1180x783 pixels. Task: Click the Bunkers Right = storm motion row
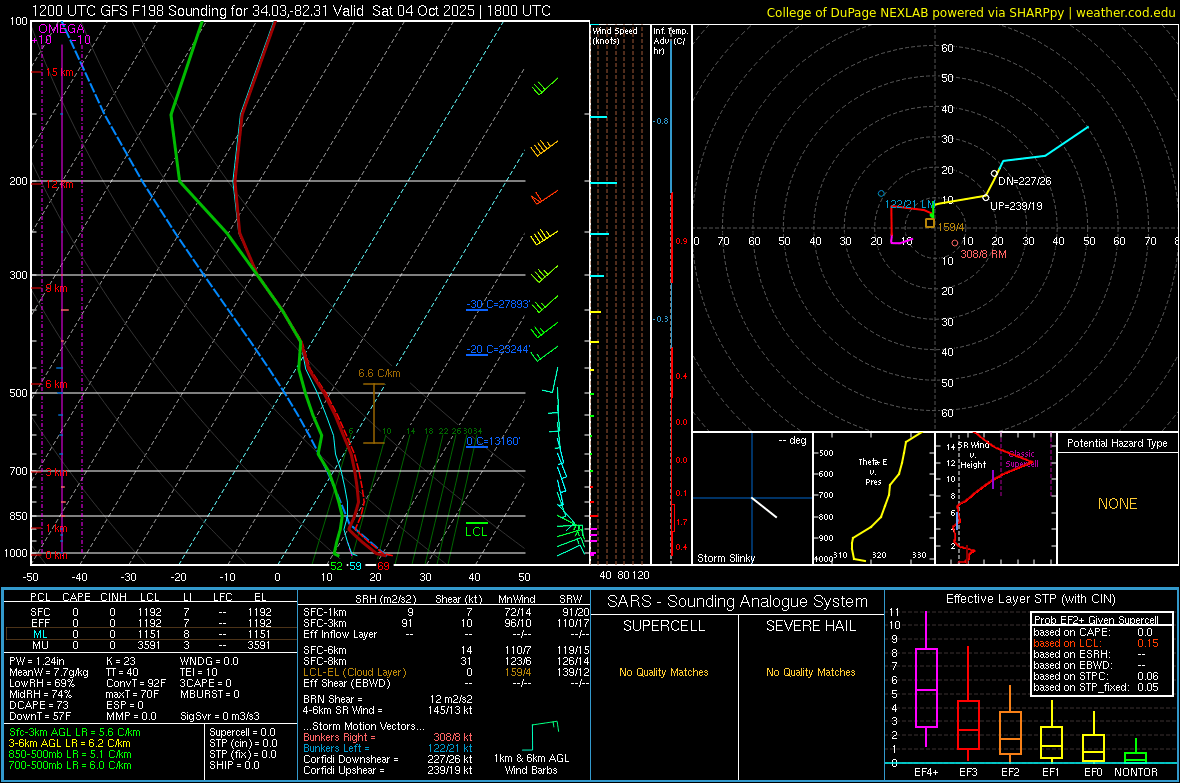pyautogui.click(x=388, y=737)
